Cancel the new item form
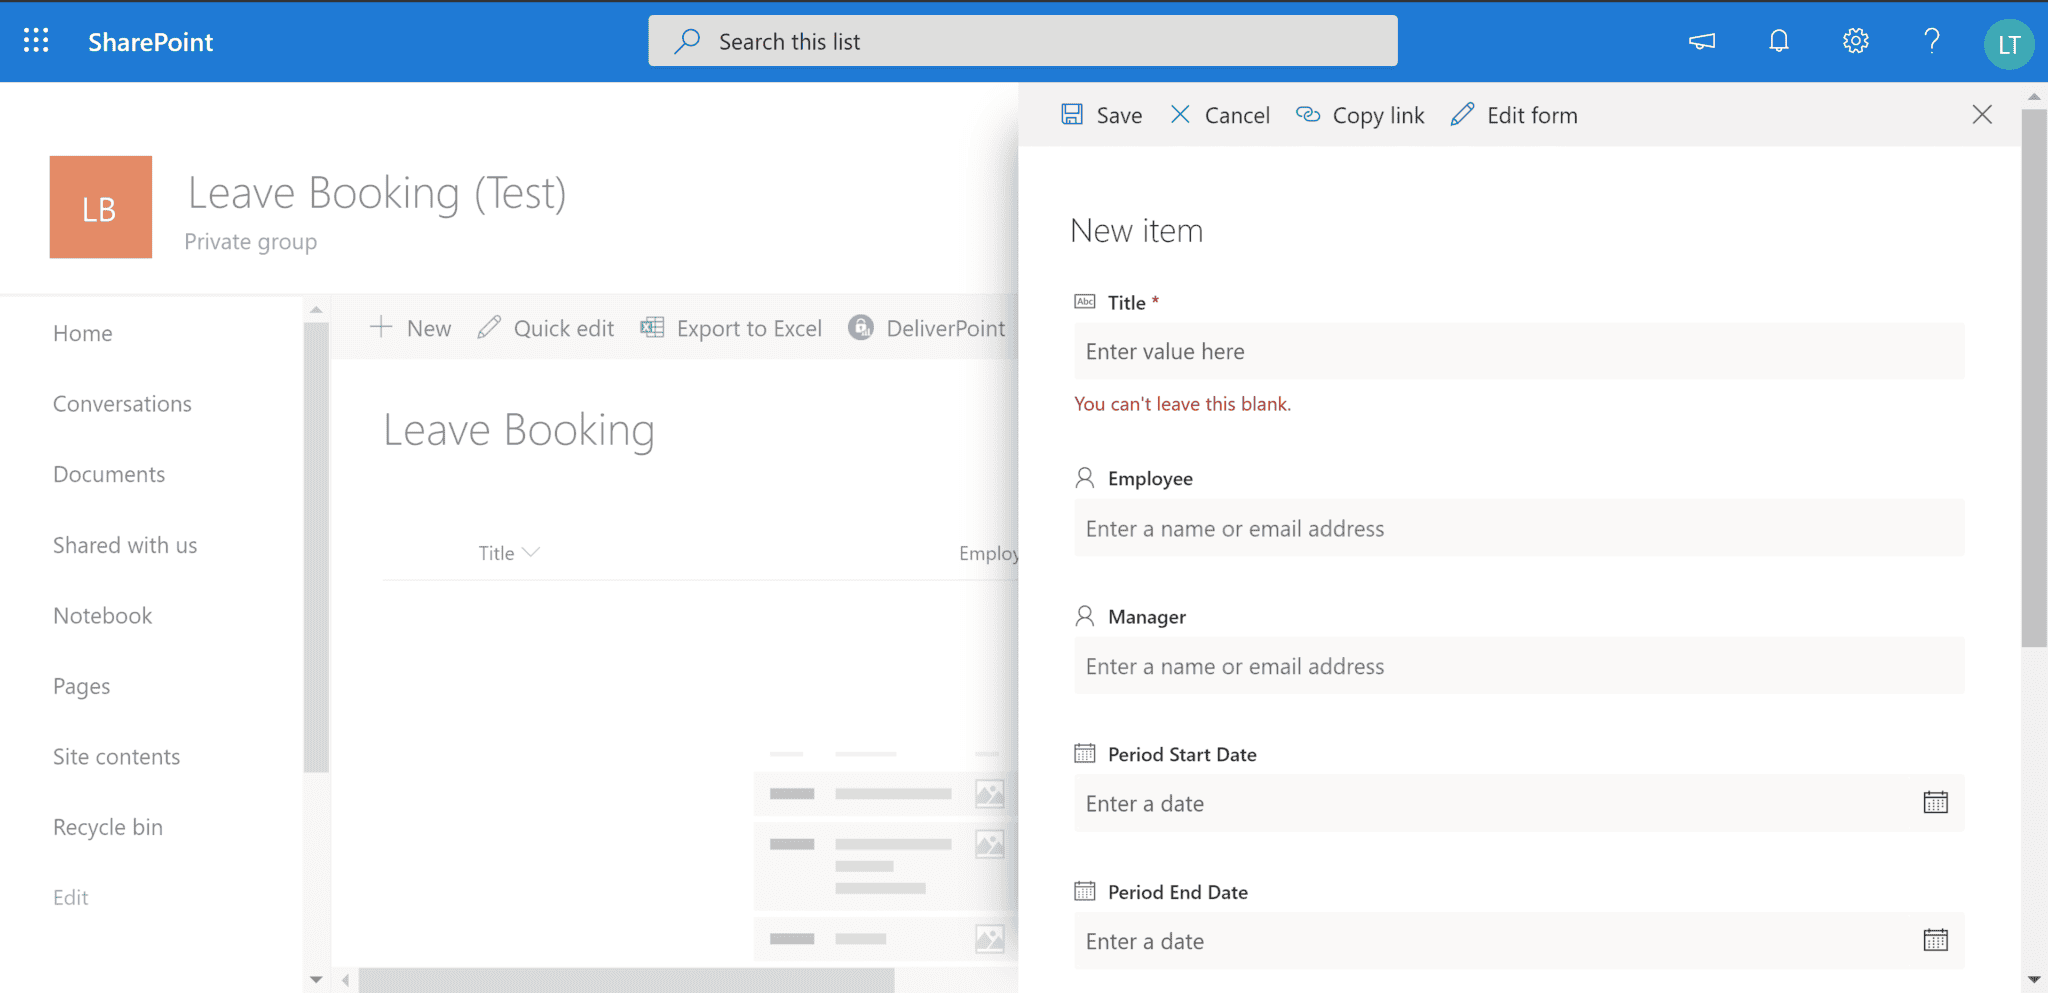The width and height of the screenshot is (2048, 993). pos(1219,114)
